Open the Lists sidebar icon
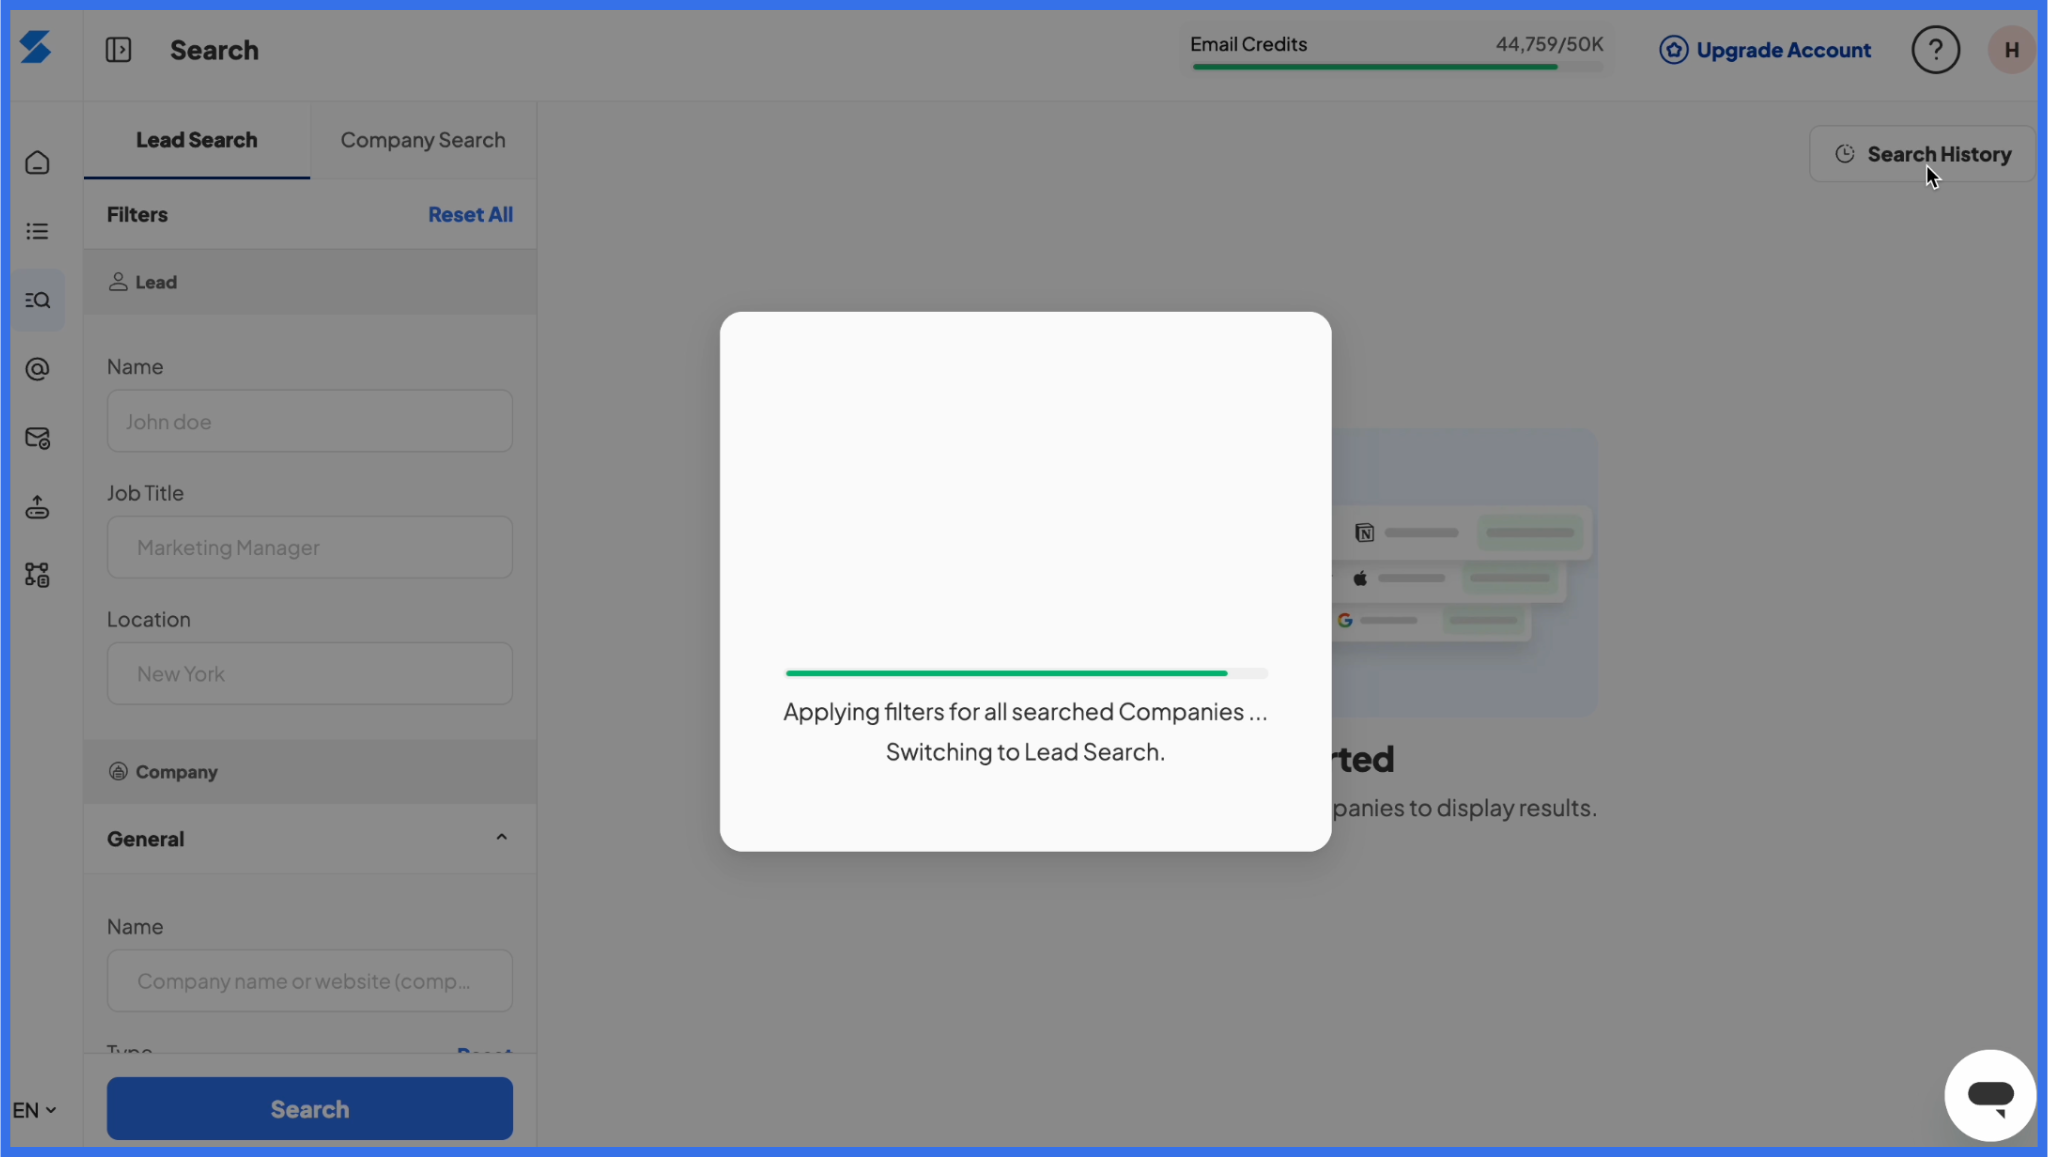Image resolution: width=2048 pixels, height=1157 pixels. (37, 231)
